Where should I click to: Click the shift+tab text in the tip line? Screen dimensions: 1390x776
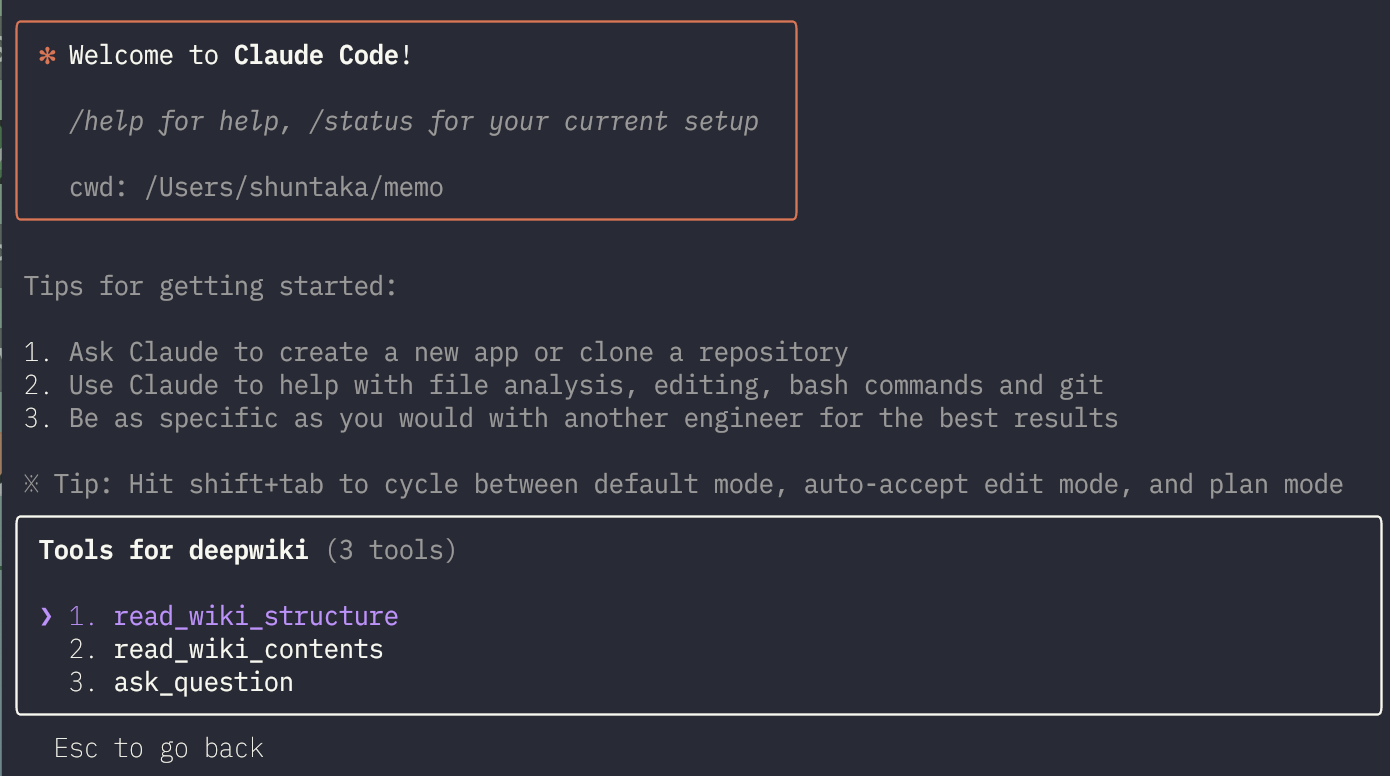(x=256, y=485)
